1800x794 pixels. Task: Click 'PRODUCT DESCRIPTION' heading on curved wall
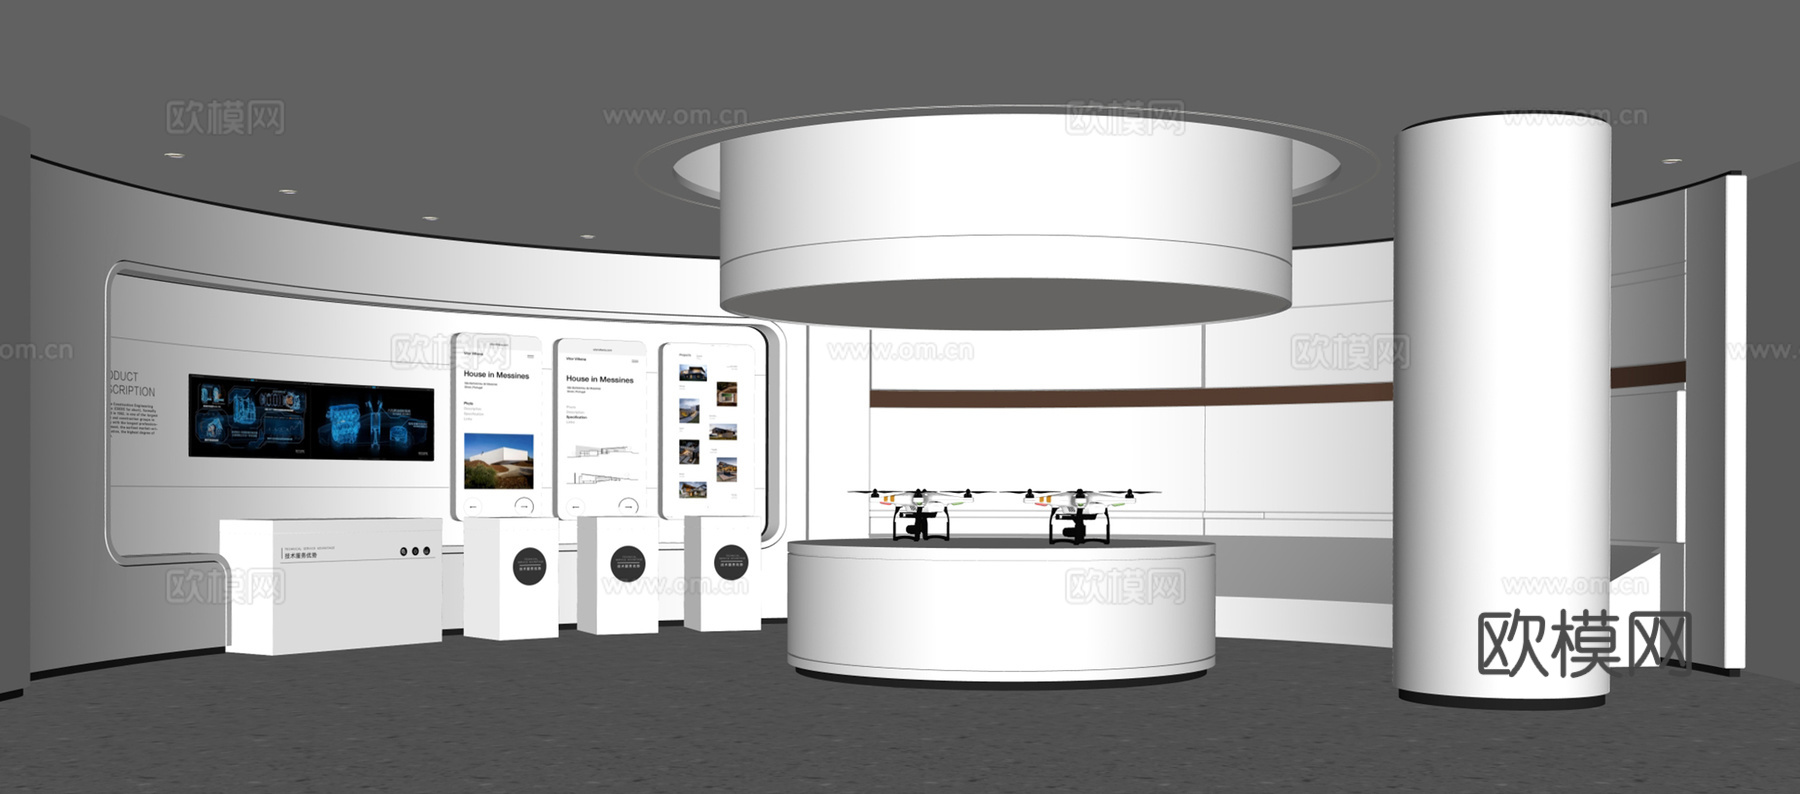[x=132, y=384]
